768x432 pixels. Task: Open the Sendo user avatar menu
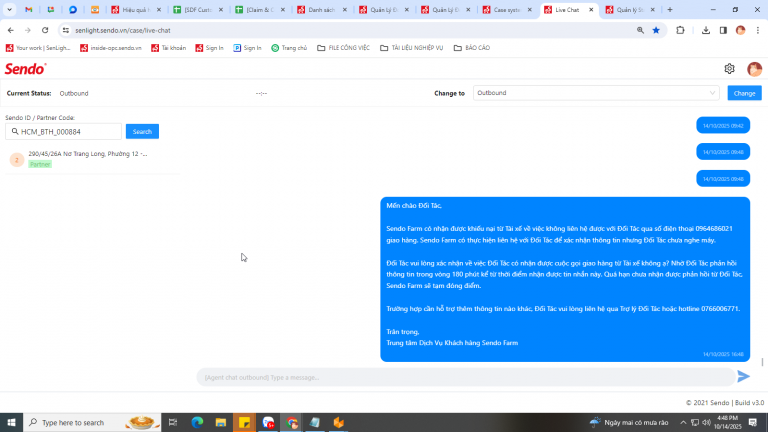754,69
